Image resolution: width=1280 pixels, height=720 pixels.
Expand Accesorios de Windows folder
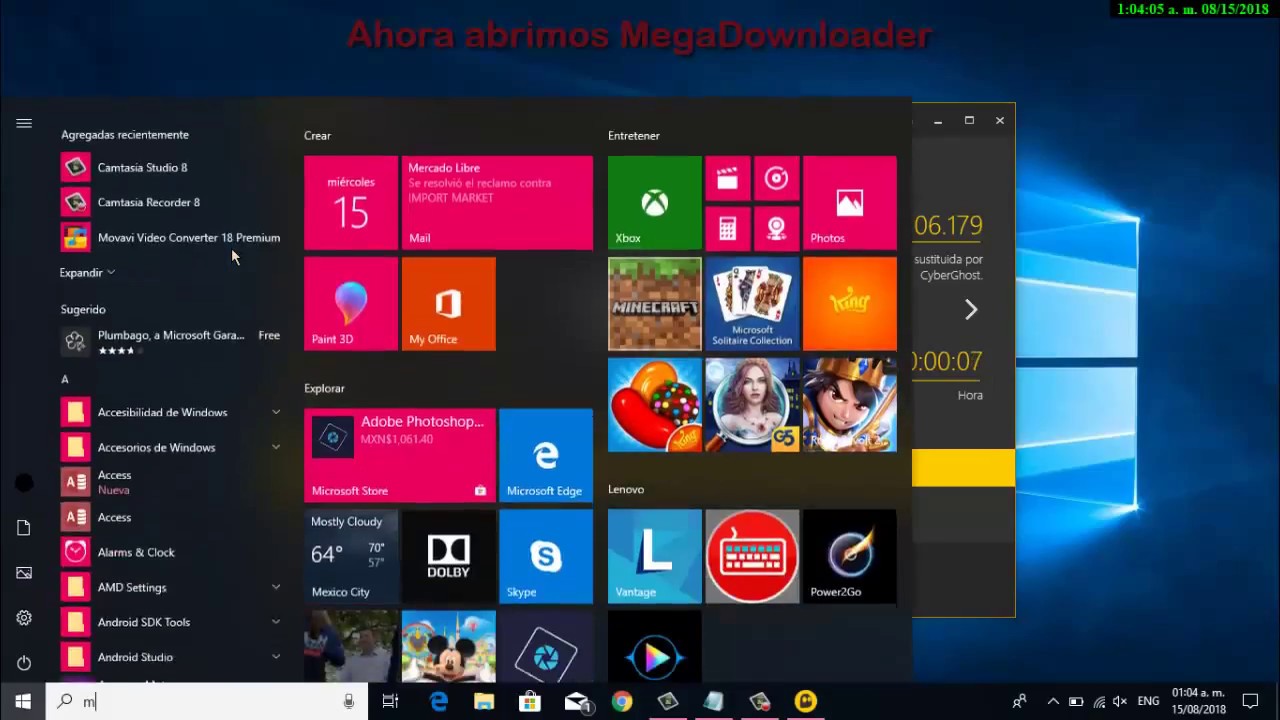pos(170,447)
